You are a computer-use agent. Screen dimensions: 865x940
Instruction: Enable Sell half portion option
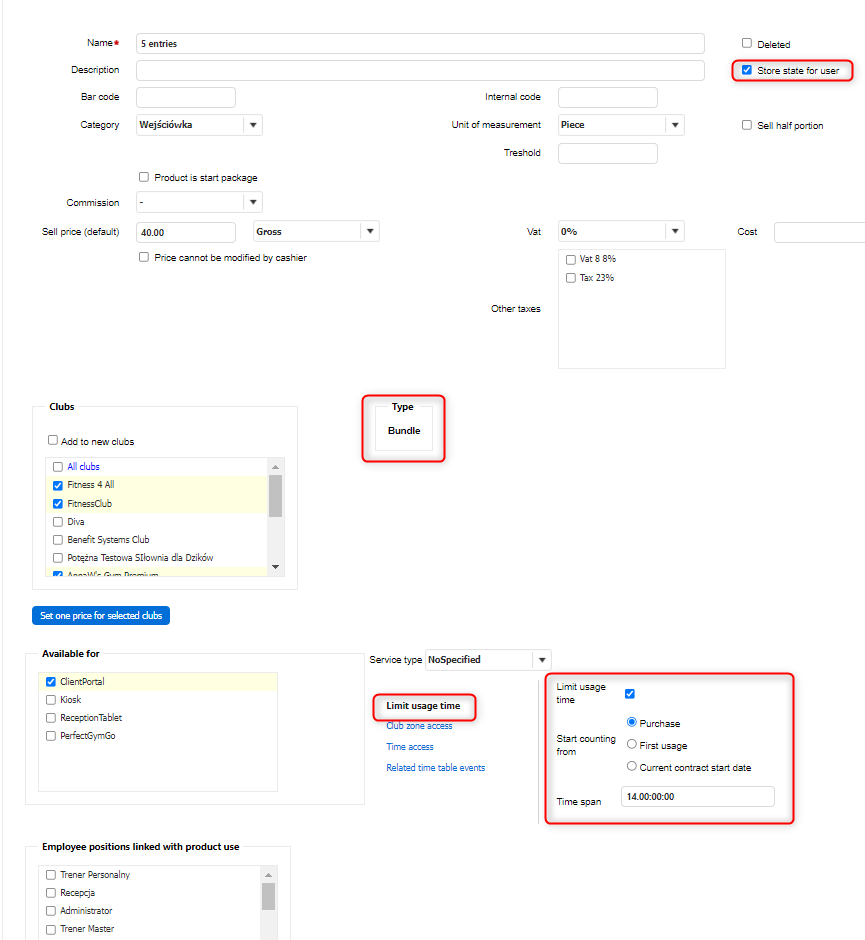pyautogui.click(x=747, y=125)
